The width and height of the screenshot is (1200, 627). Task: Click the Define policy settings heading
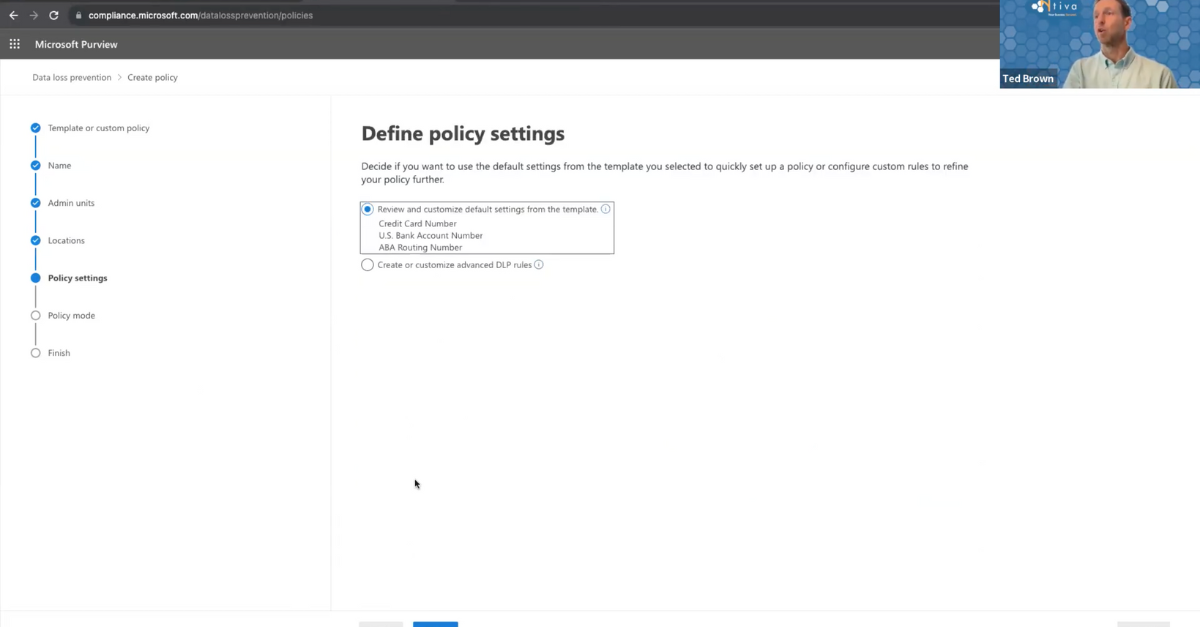[463, 133]
